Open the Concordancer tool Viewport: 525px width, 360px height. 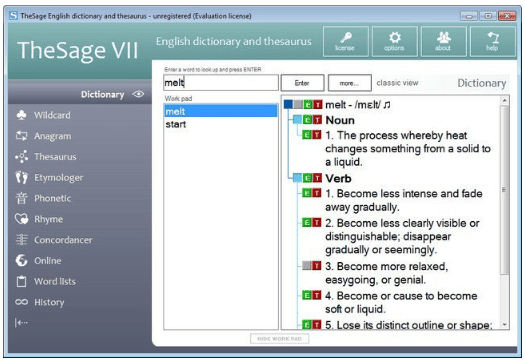coord(63,240)
